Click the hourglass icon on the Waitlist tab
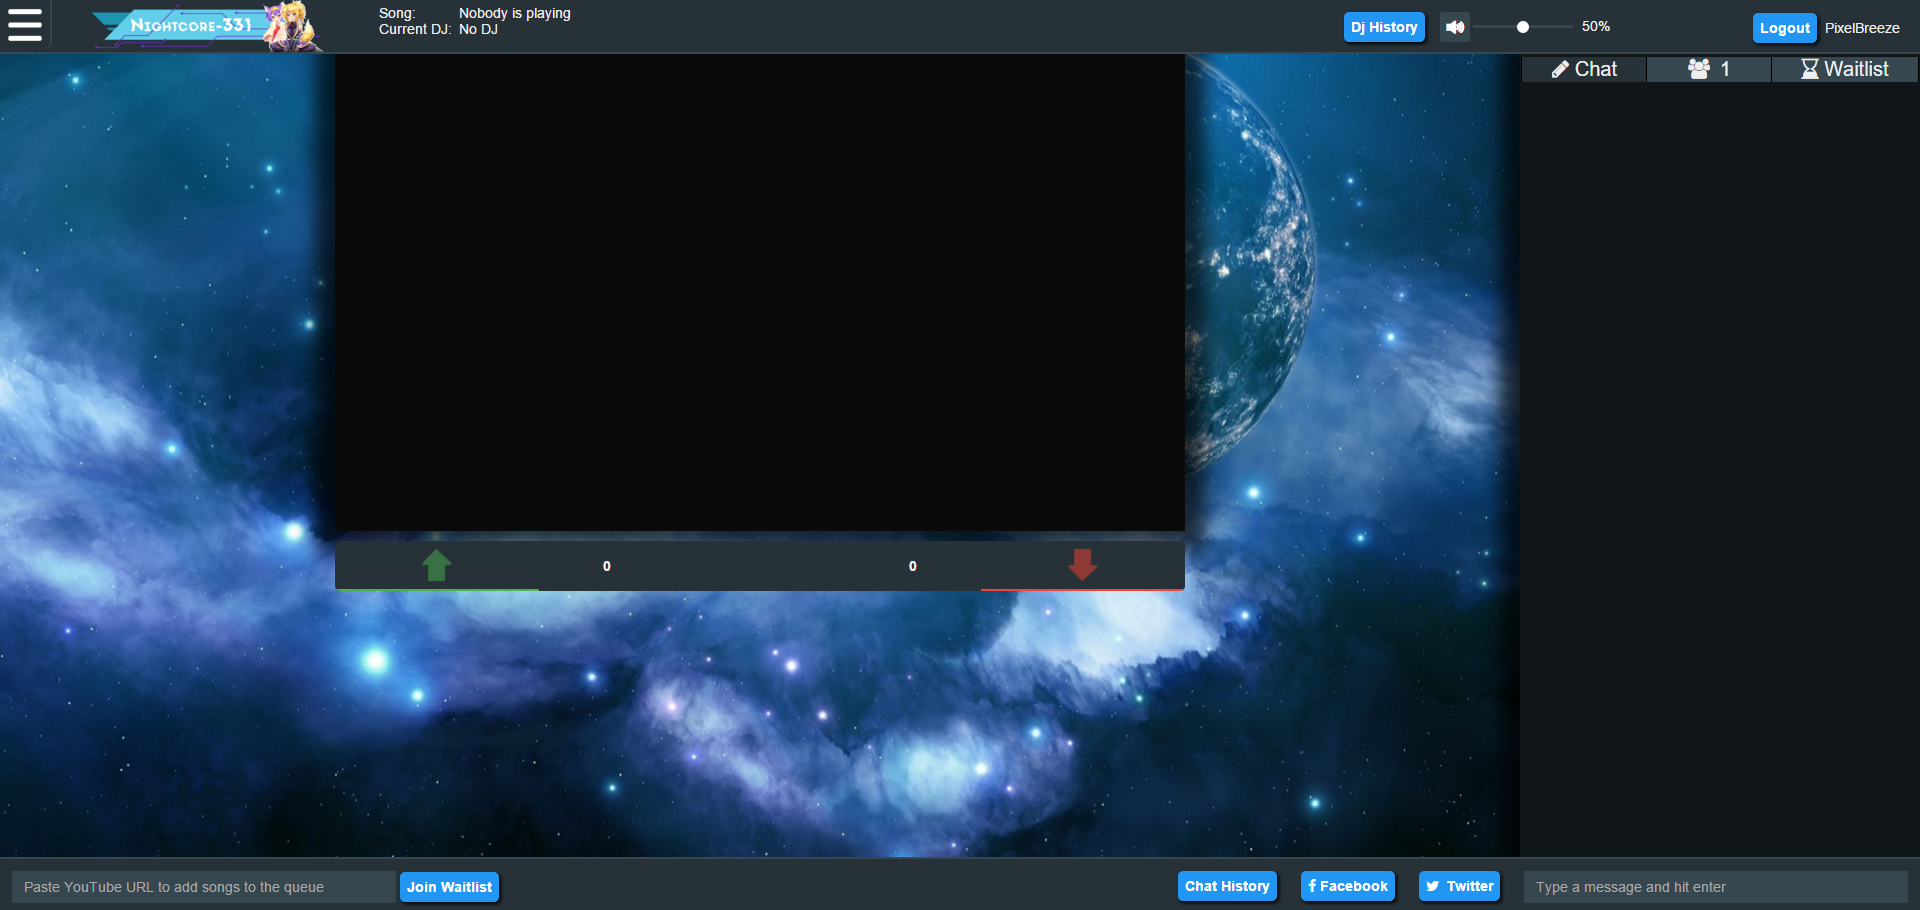 click(x=1809, y=68)
